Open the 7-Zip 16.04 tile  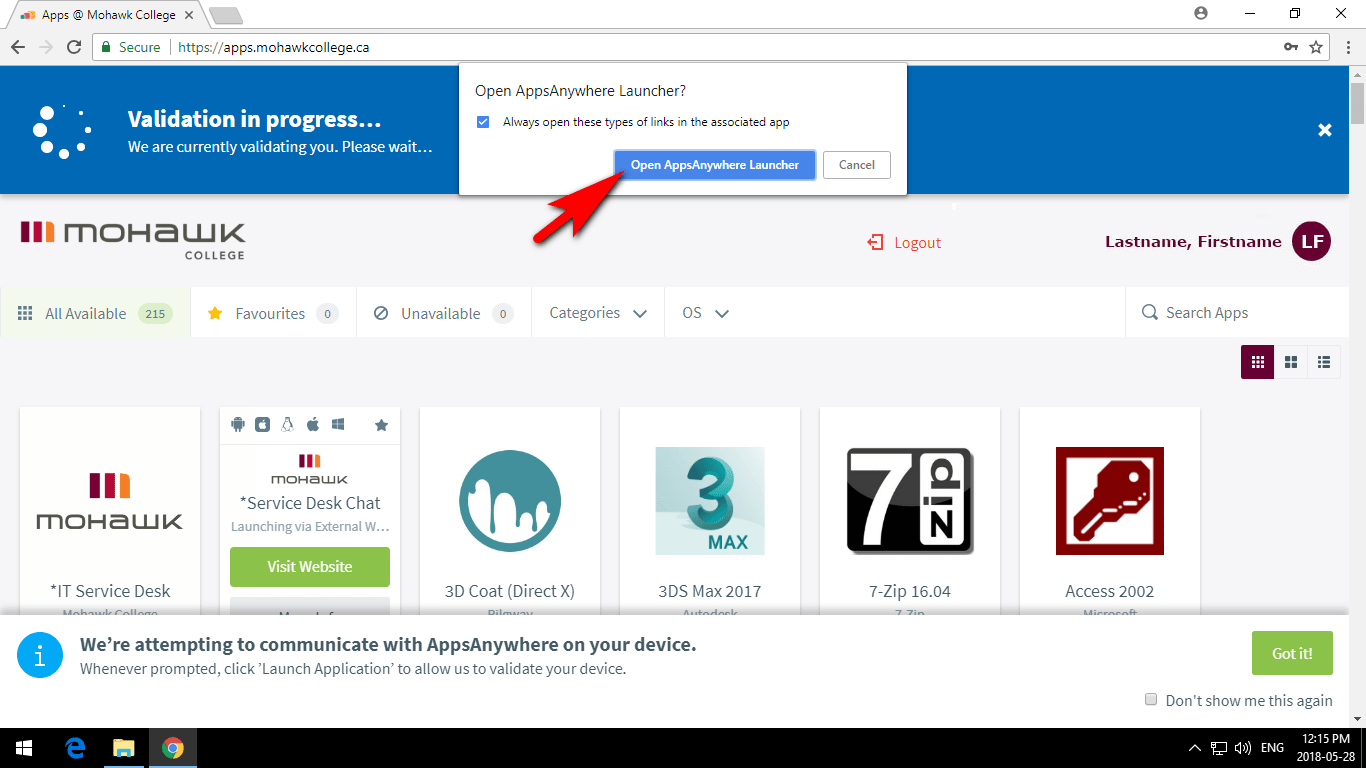pyautogui.click(x=910, y=510)
